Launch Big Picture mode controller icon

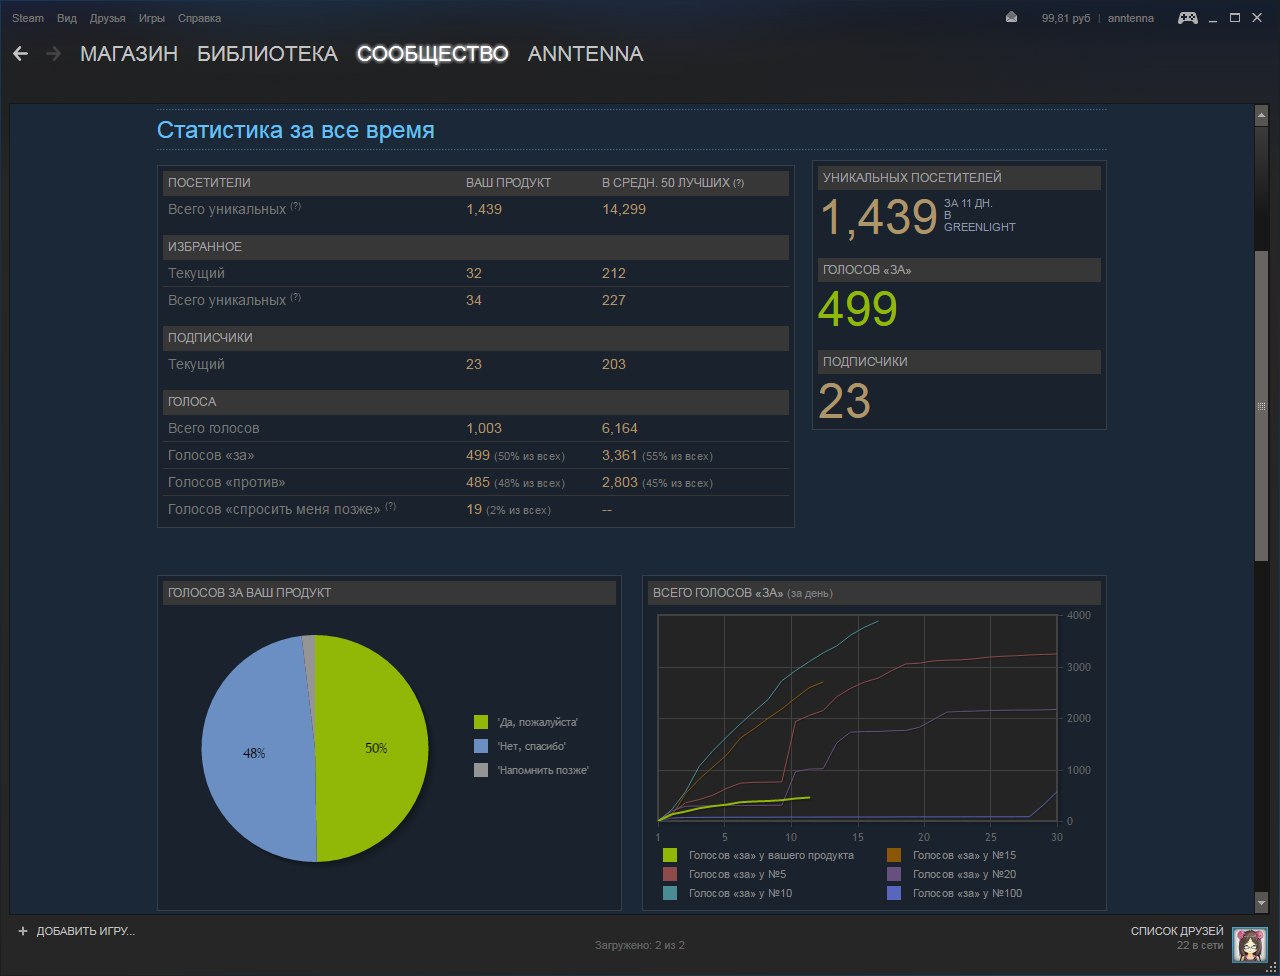click(1187, 18)
